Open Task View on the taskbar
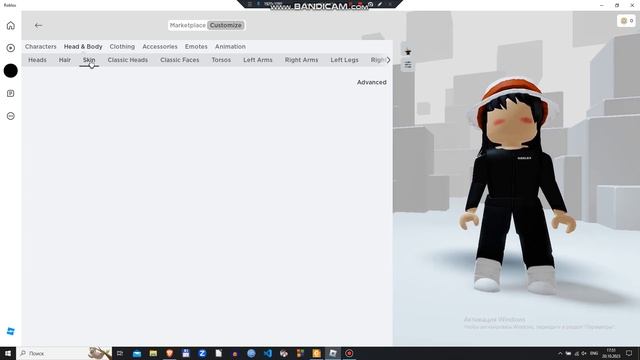The image size is (640, 360). [120, 353]
